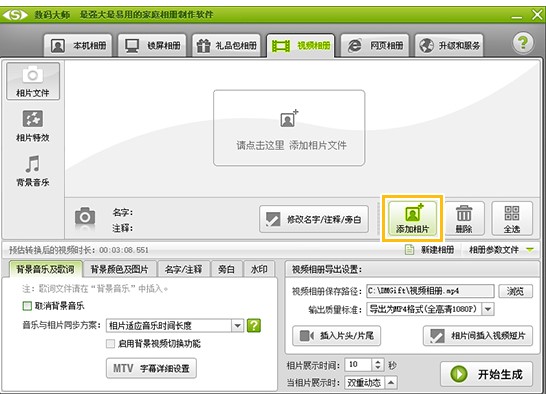Click the green help icon beside sync scheme
The width and height of the screenshot is (546, 394).
pos(254,325)
